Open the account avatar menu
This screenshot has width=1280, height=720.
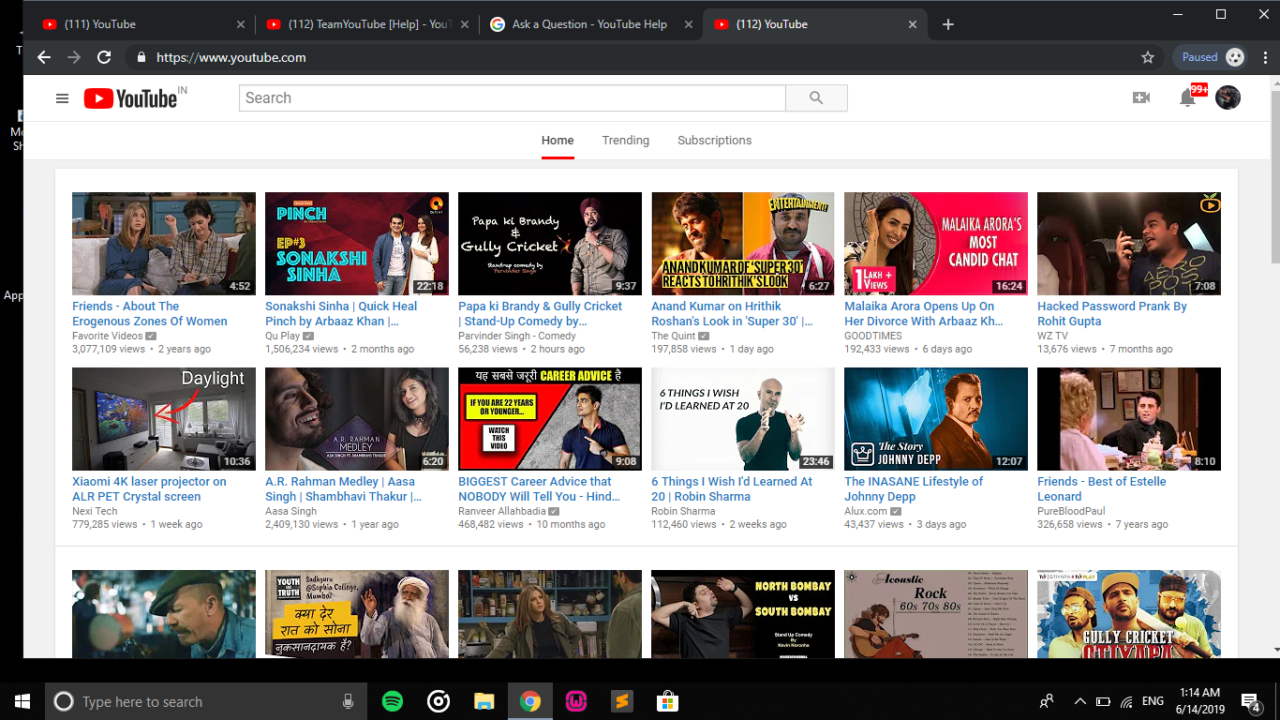point(1227,97)
